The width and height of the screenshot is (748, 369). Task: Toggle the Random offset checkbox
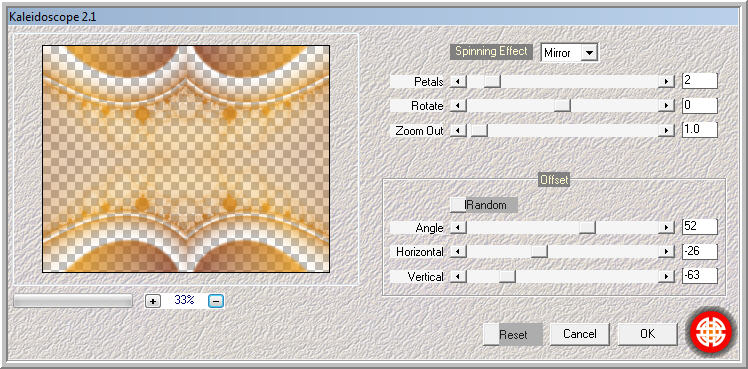click(458, 205)
